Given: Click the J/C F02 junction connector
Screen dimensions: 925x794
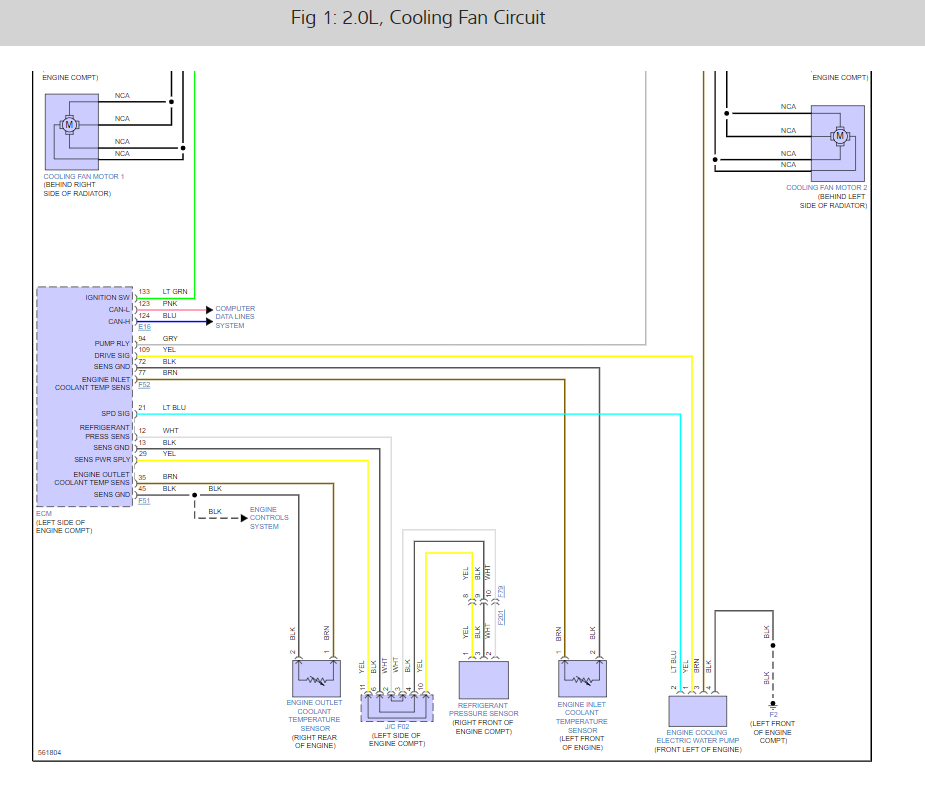Looking at the screenshot, I should pos(397,708).
